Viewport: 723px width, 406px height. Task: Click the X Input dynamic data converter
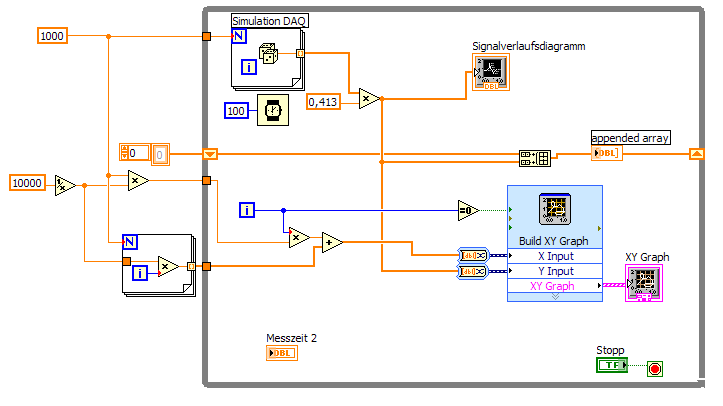[474, 255]
